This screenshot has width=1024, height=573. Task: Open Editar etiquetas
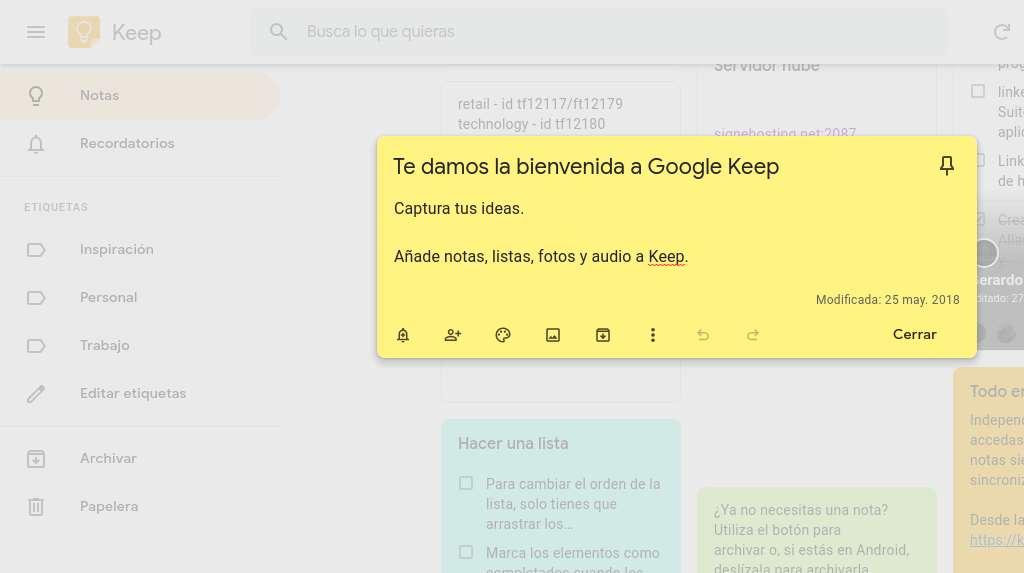[133, 394]
